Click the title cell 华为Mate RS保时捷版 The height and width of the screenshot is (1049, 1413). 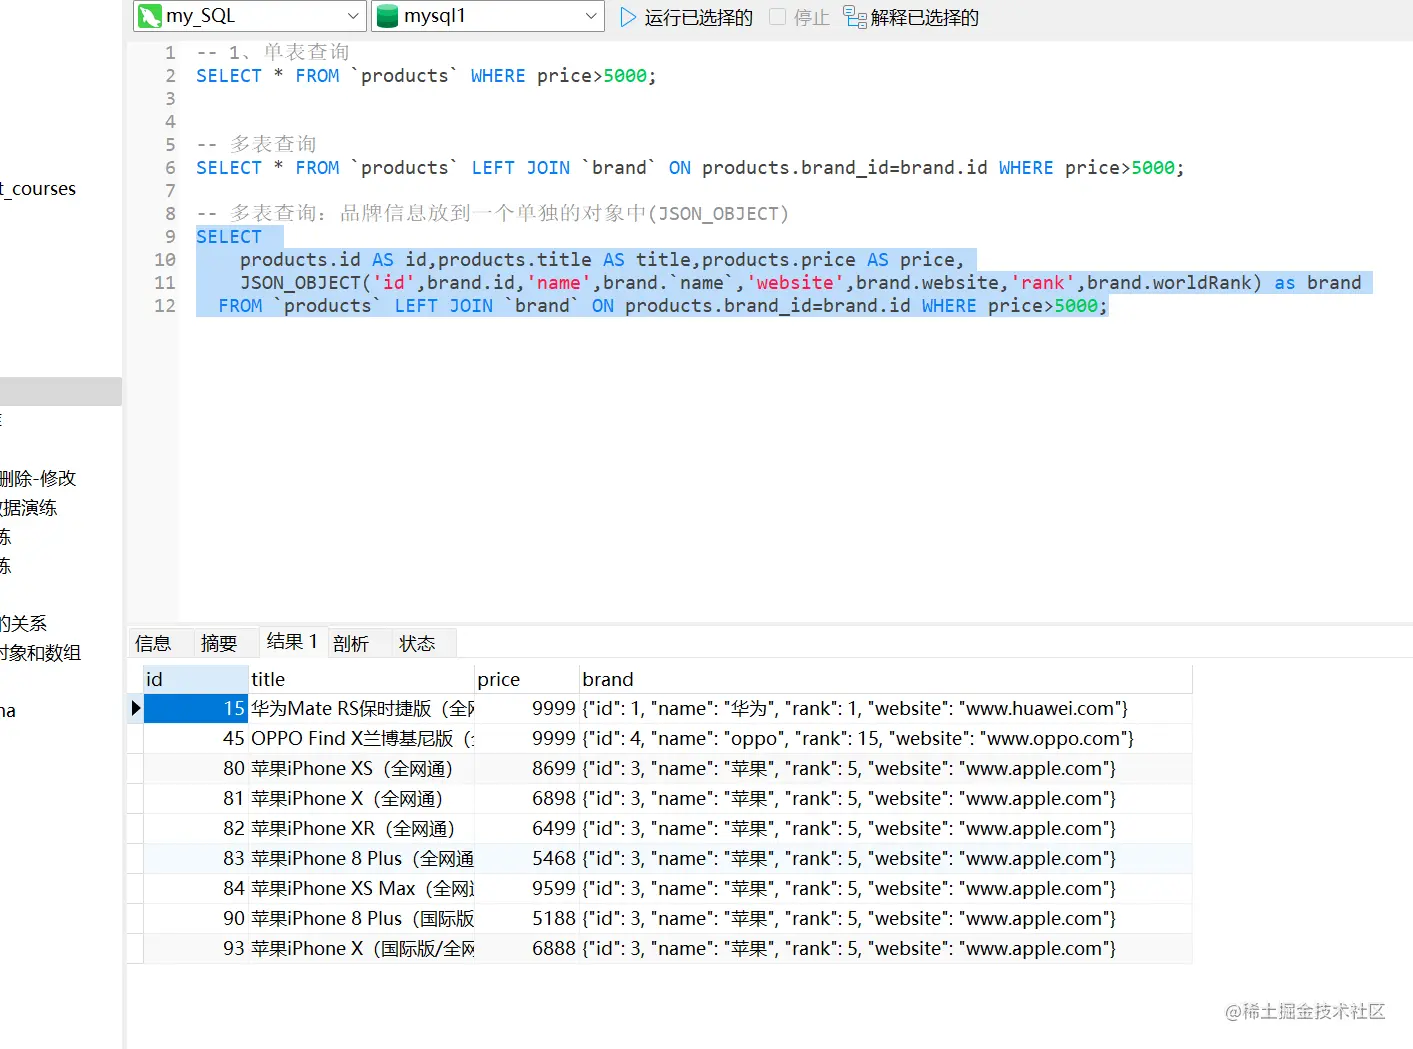[x=361, y=708]
